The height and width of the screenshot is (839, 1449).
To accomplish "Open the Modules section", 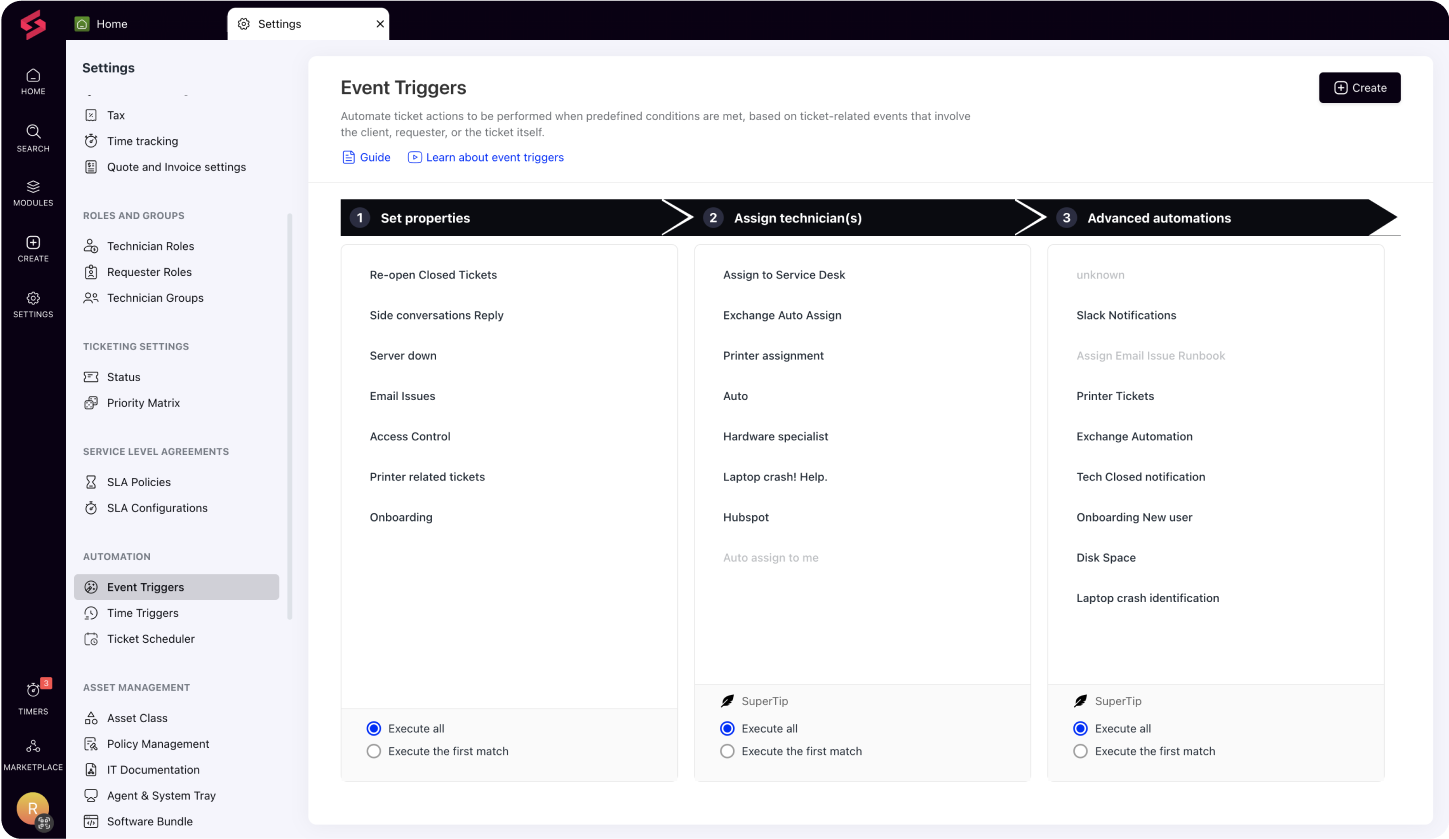I will pos(32,191).
